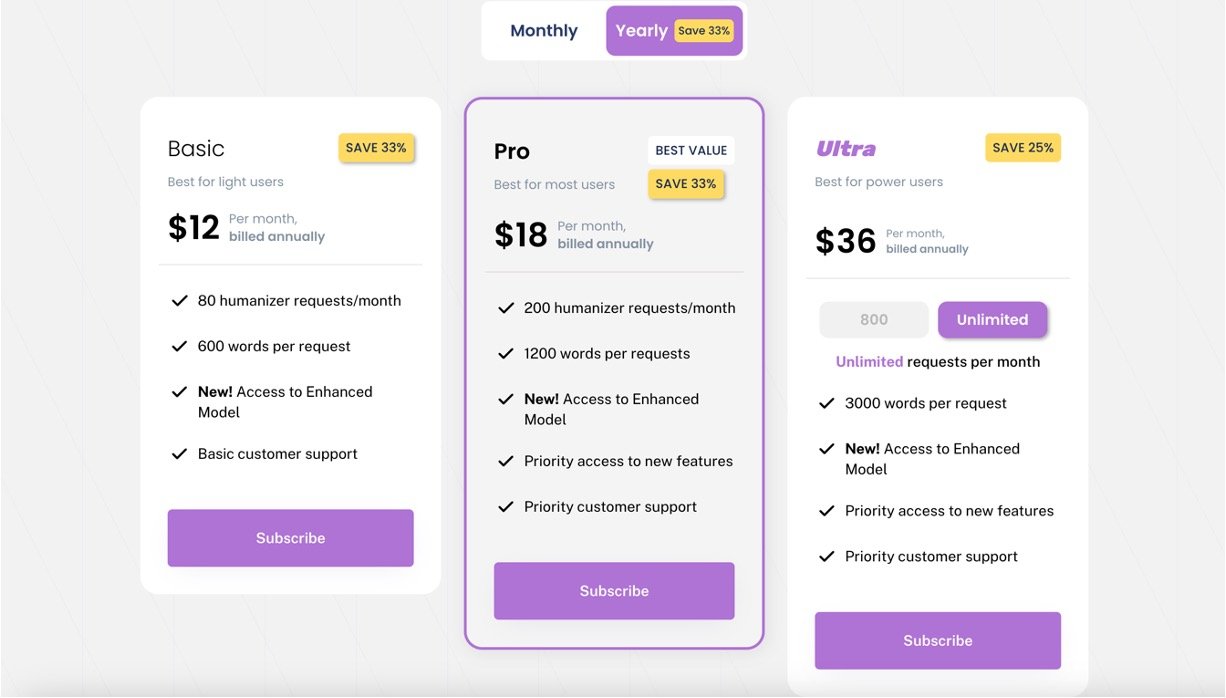Click the Save 33% badge on Basic
This screenshot has width=1226, height=698.
point(376,148)
